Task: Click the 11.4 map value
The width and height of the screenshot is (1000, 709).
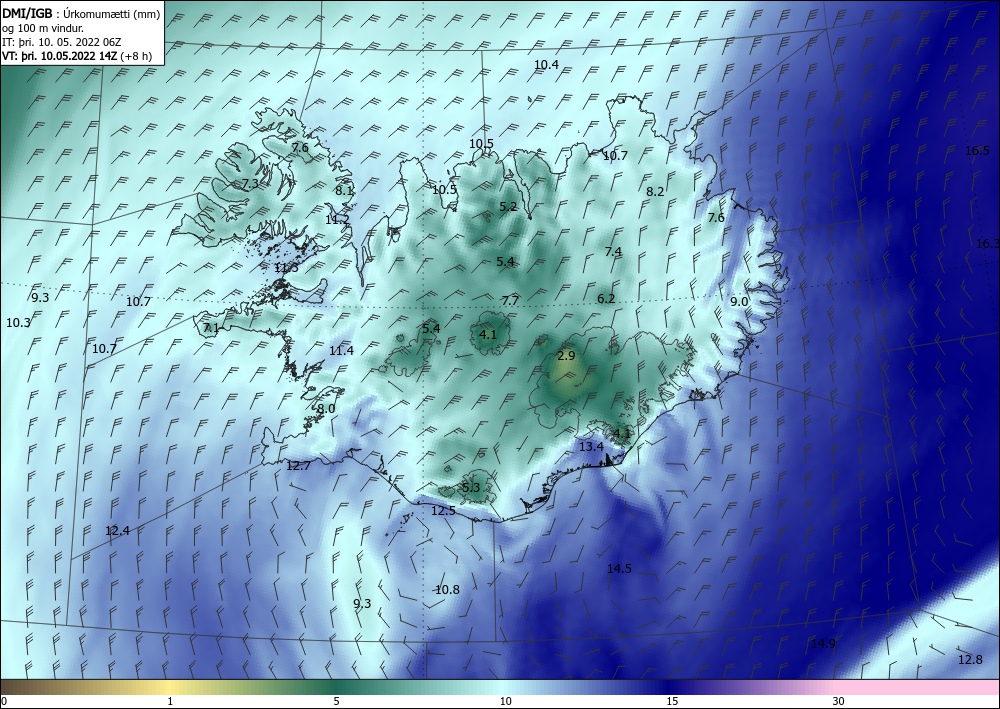Action: [x=341, y=351]
